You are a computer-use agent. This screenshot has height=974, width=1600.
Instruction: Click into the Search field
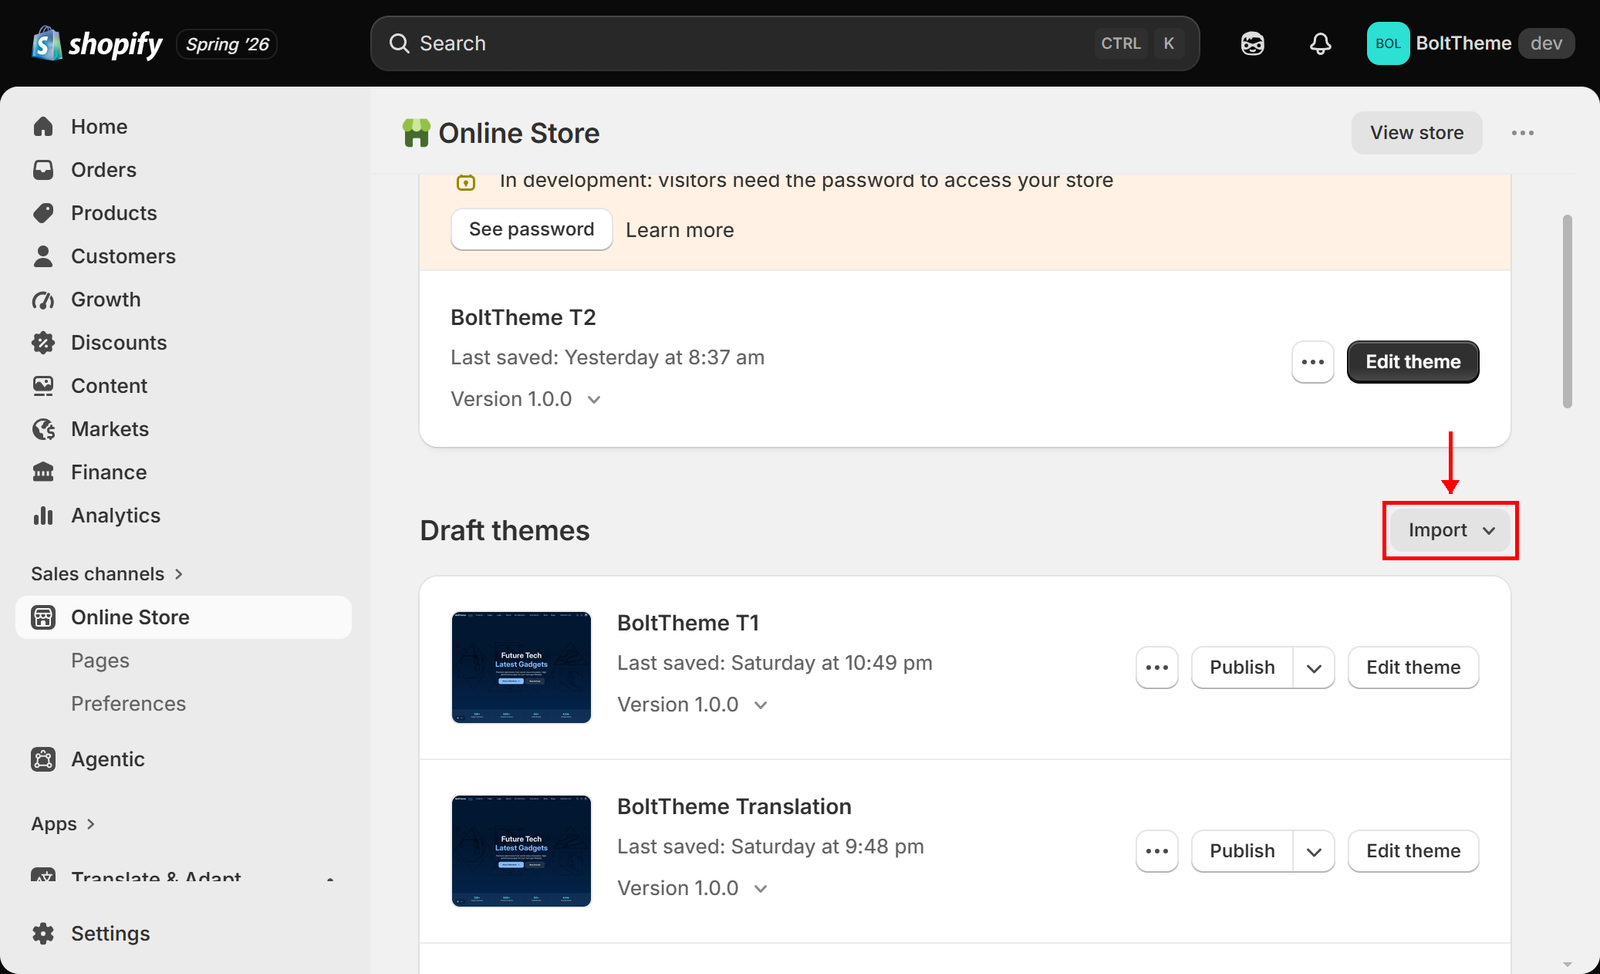coord(784,44)
